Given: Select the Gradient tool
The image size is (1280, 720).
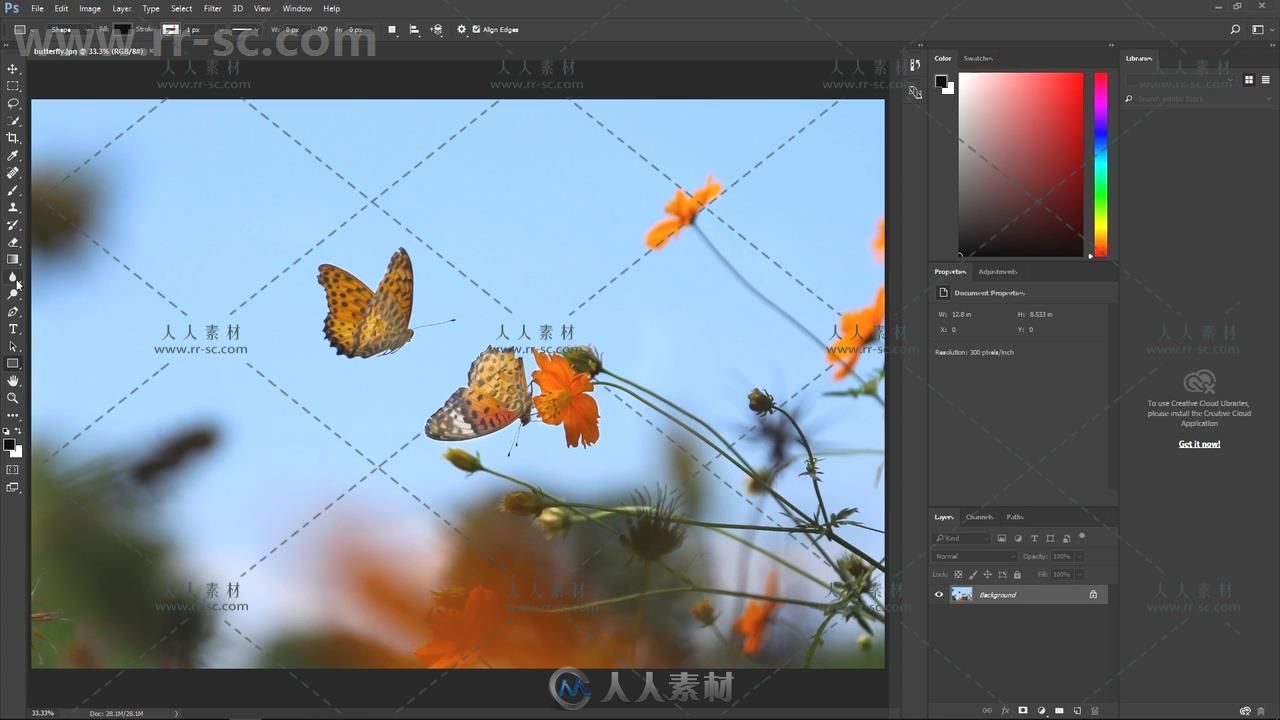Looking at the screenshot, I should (13, 260).
